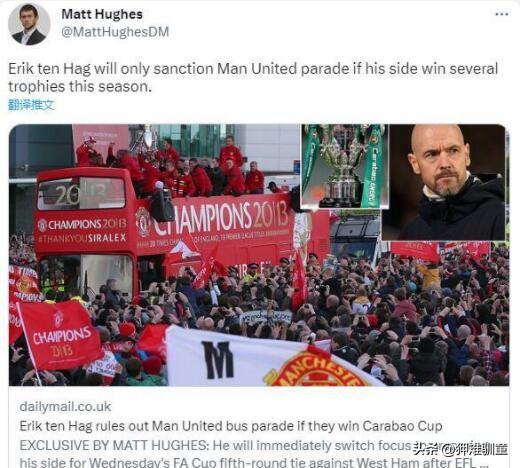Click the Erik ten Hag portrait inset
This screenshot has width=520, height=468.
point(444,182)
